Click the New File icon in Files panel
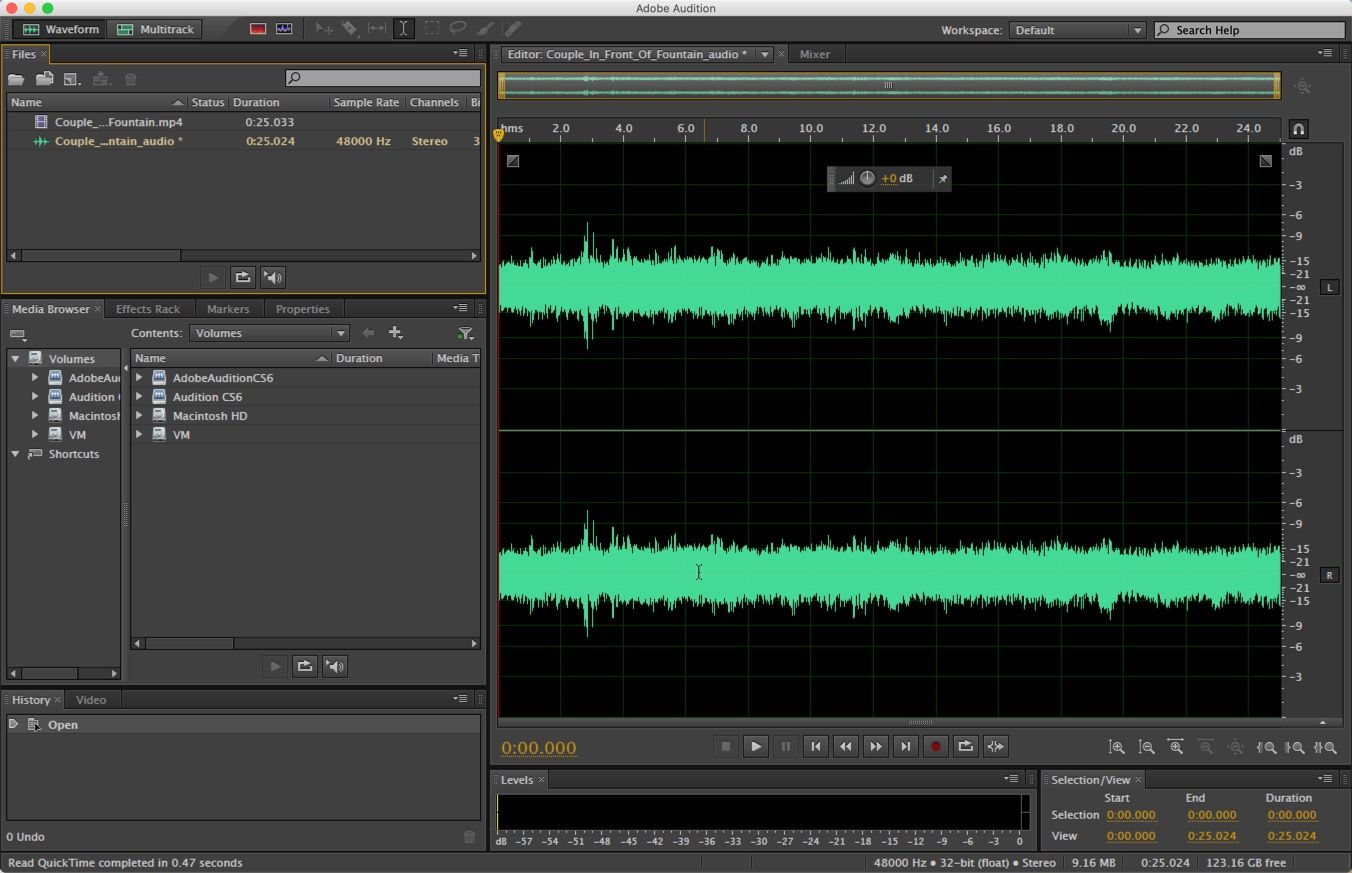 72,79
